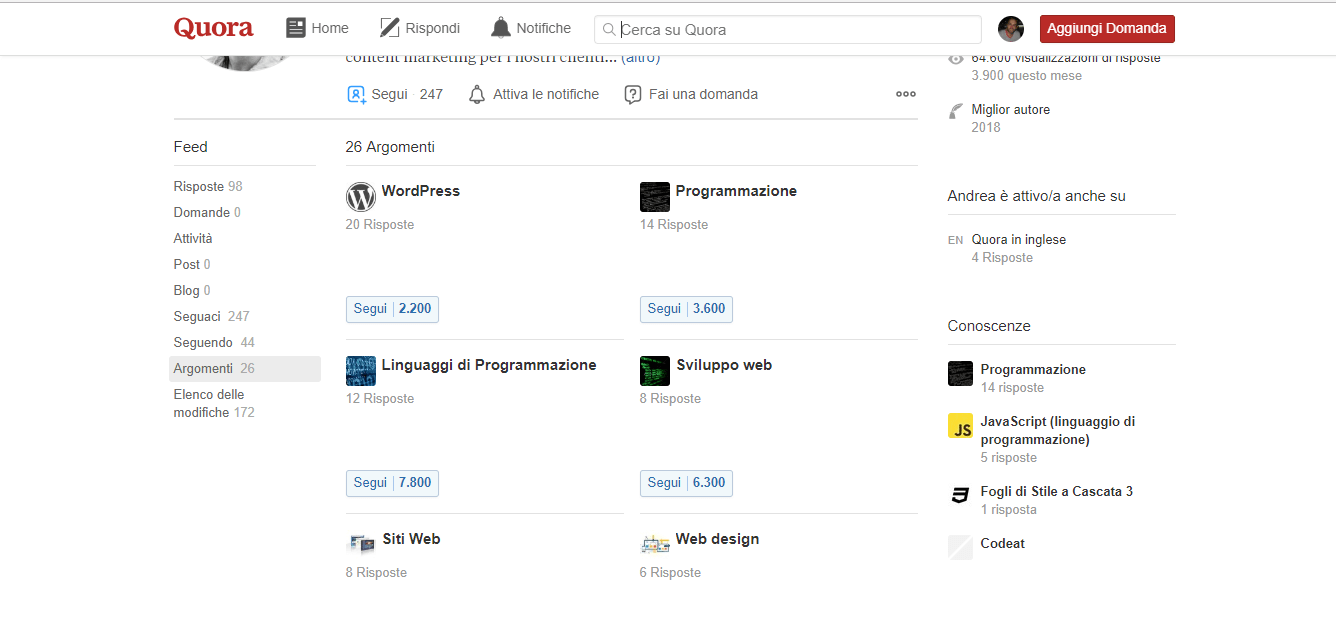Select Seguaci 247 in the sidebar
The image size is (1336, 633).
211,317
